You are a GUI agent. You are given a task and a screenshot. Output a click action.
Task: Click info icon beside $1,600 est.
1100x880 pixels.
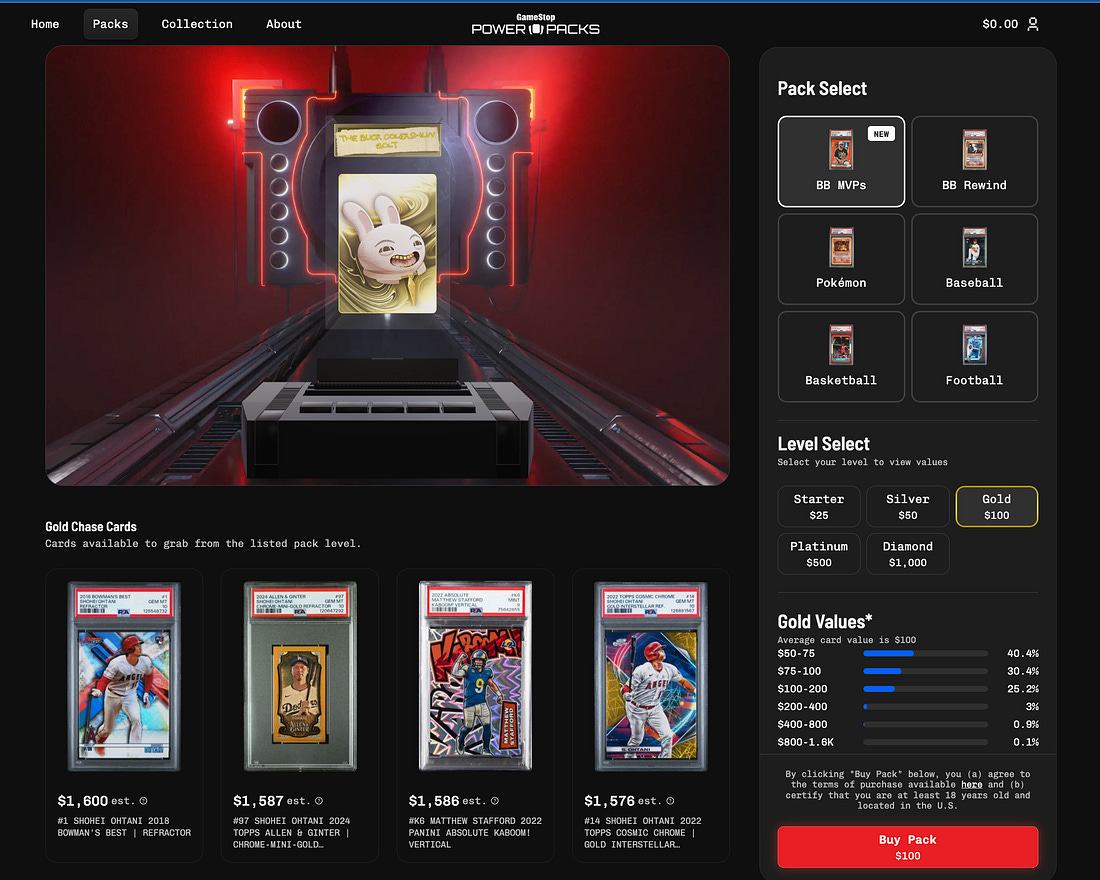point(144,801)
